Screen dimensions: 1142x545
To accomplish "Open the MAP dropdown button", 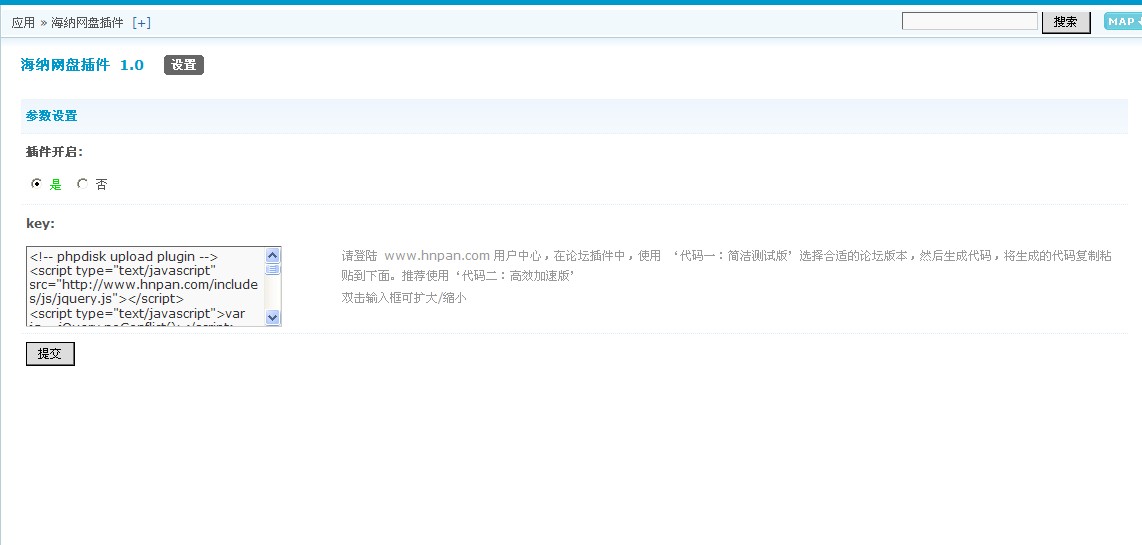I will coord(1122,21).
